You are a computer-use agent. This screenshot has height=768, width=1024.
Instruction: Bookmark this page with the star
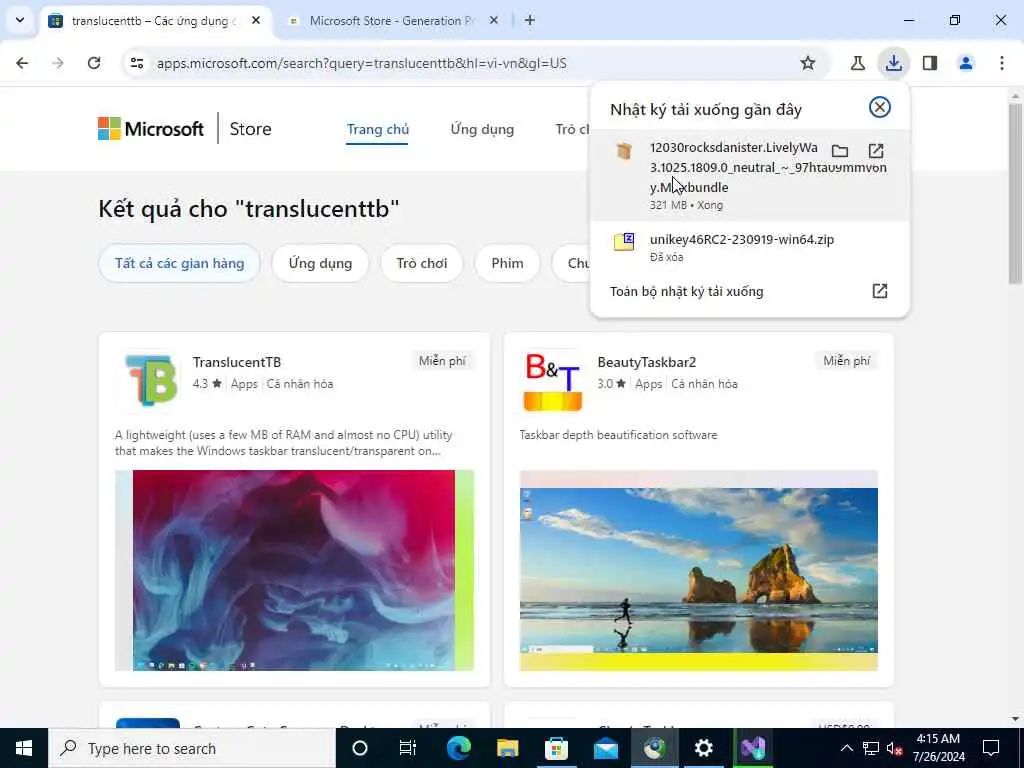point(808,63)
